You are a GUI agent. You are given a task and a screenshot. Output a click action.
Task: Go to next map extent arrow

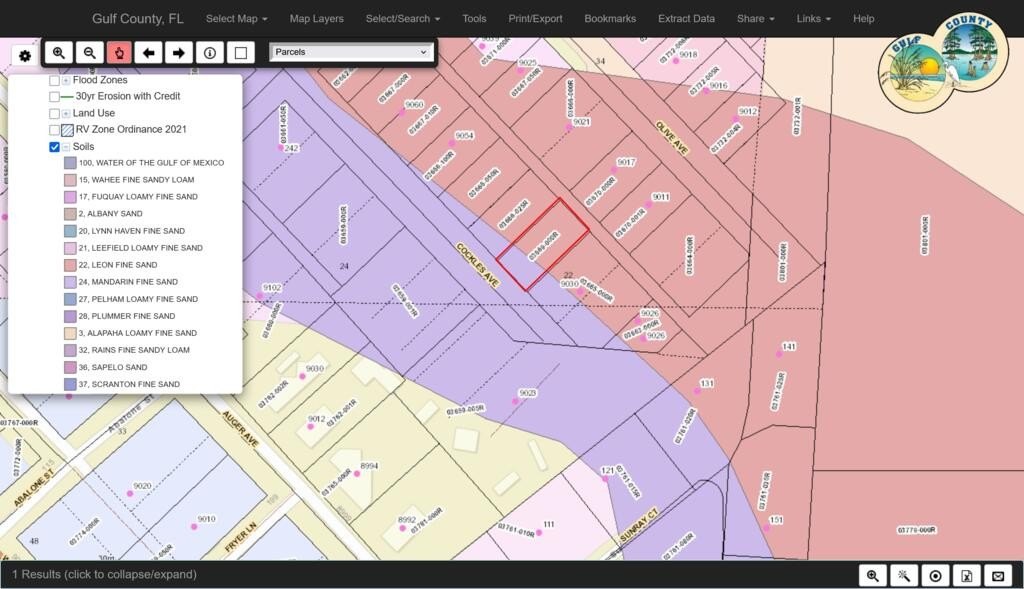coord(179,53)
